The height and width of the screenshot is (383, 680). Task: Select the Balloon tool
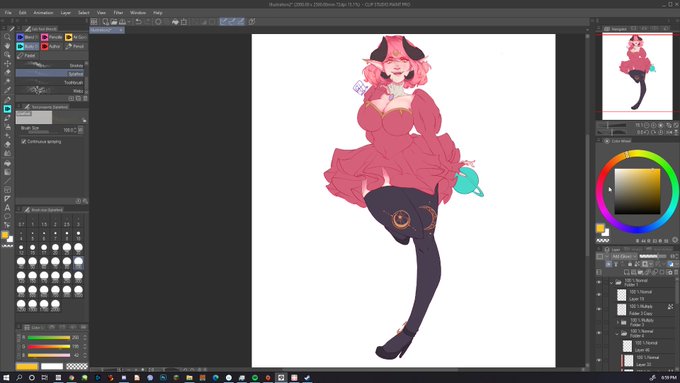(7, 216)
